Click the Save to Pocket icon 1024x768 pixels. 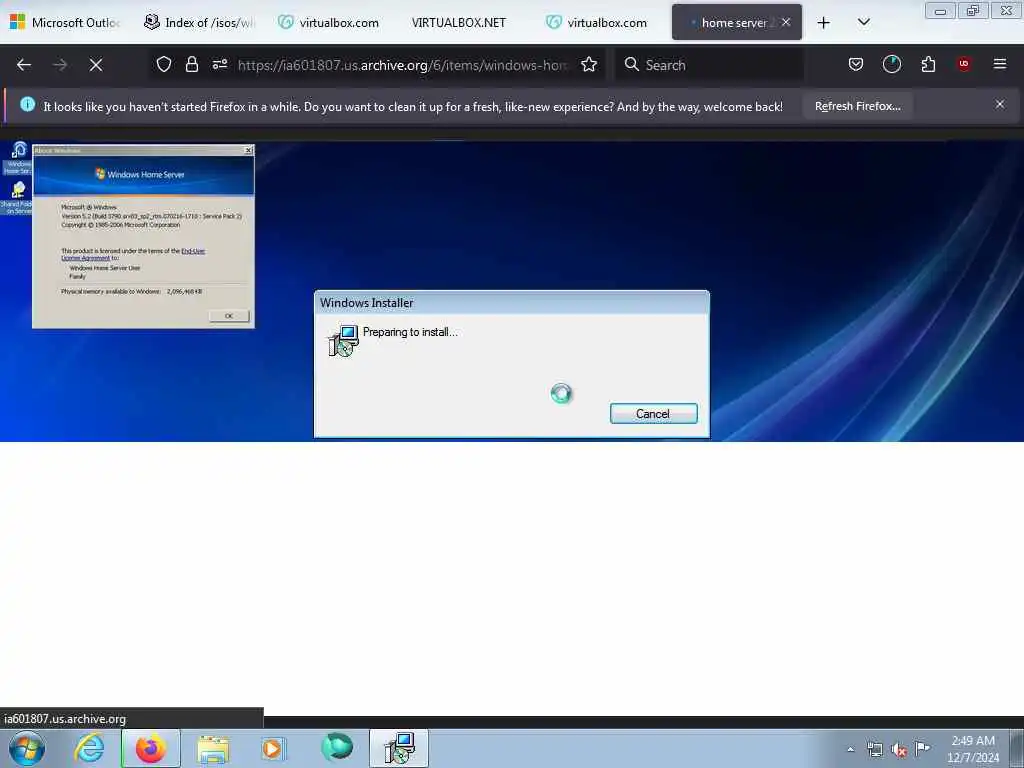click(x=856, y=64)
